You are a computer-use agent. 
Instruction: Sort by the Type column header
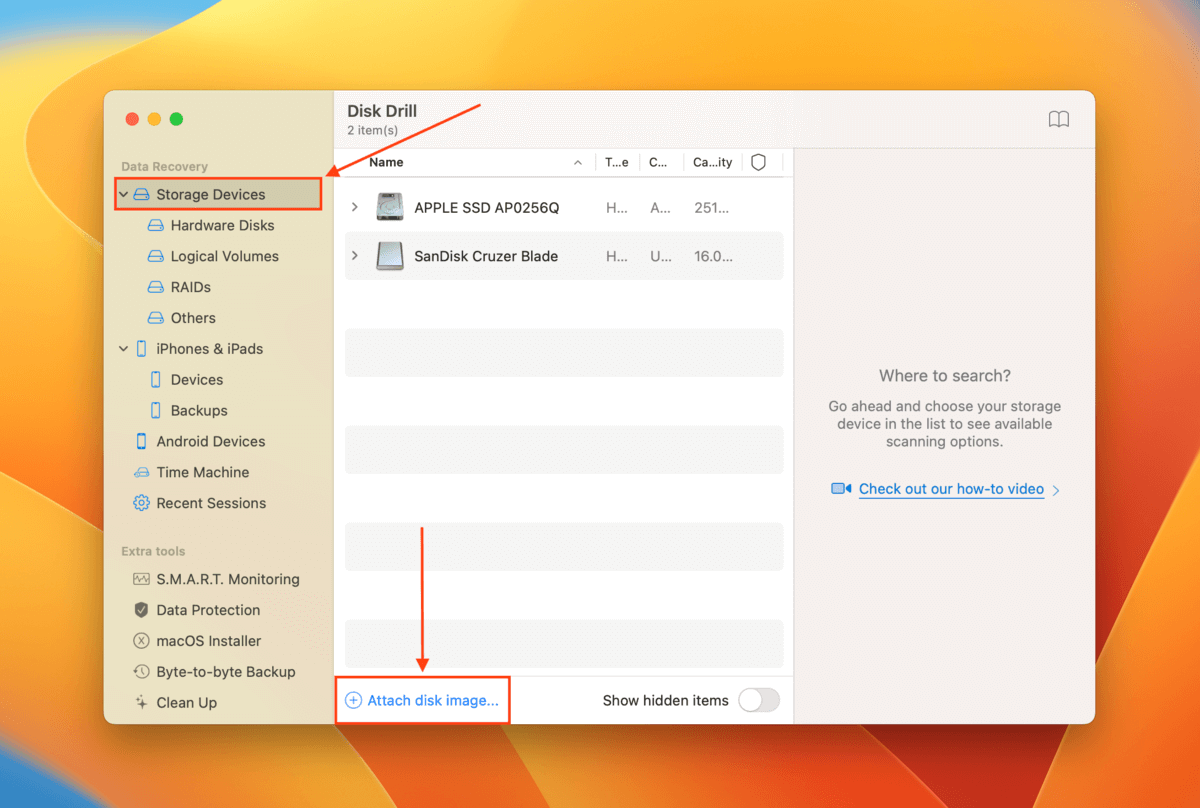click(x=617, y=163)
